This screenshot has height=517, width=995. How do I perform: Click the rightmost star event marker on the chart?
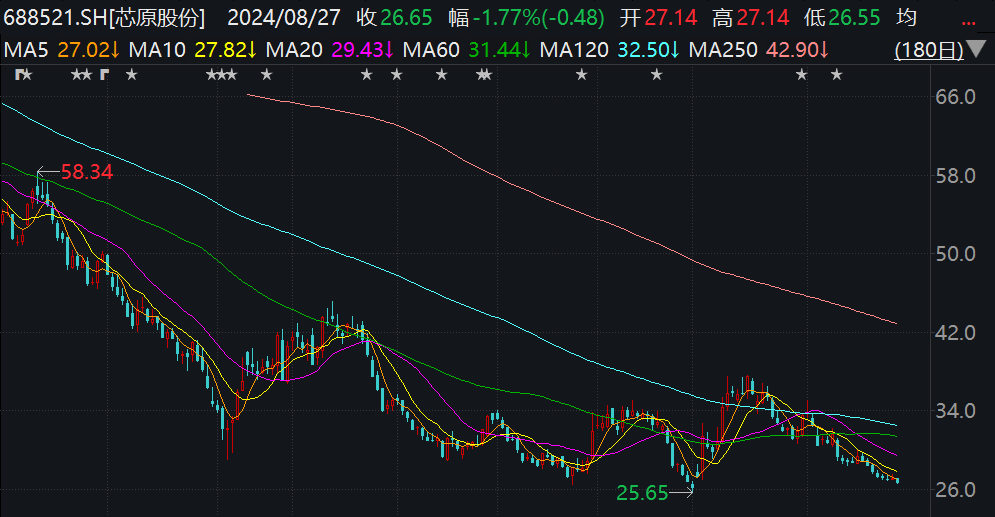point(836,75)
